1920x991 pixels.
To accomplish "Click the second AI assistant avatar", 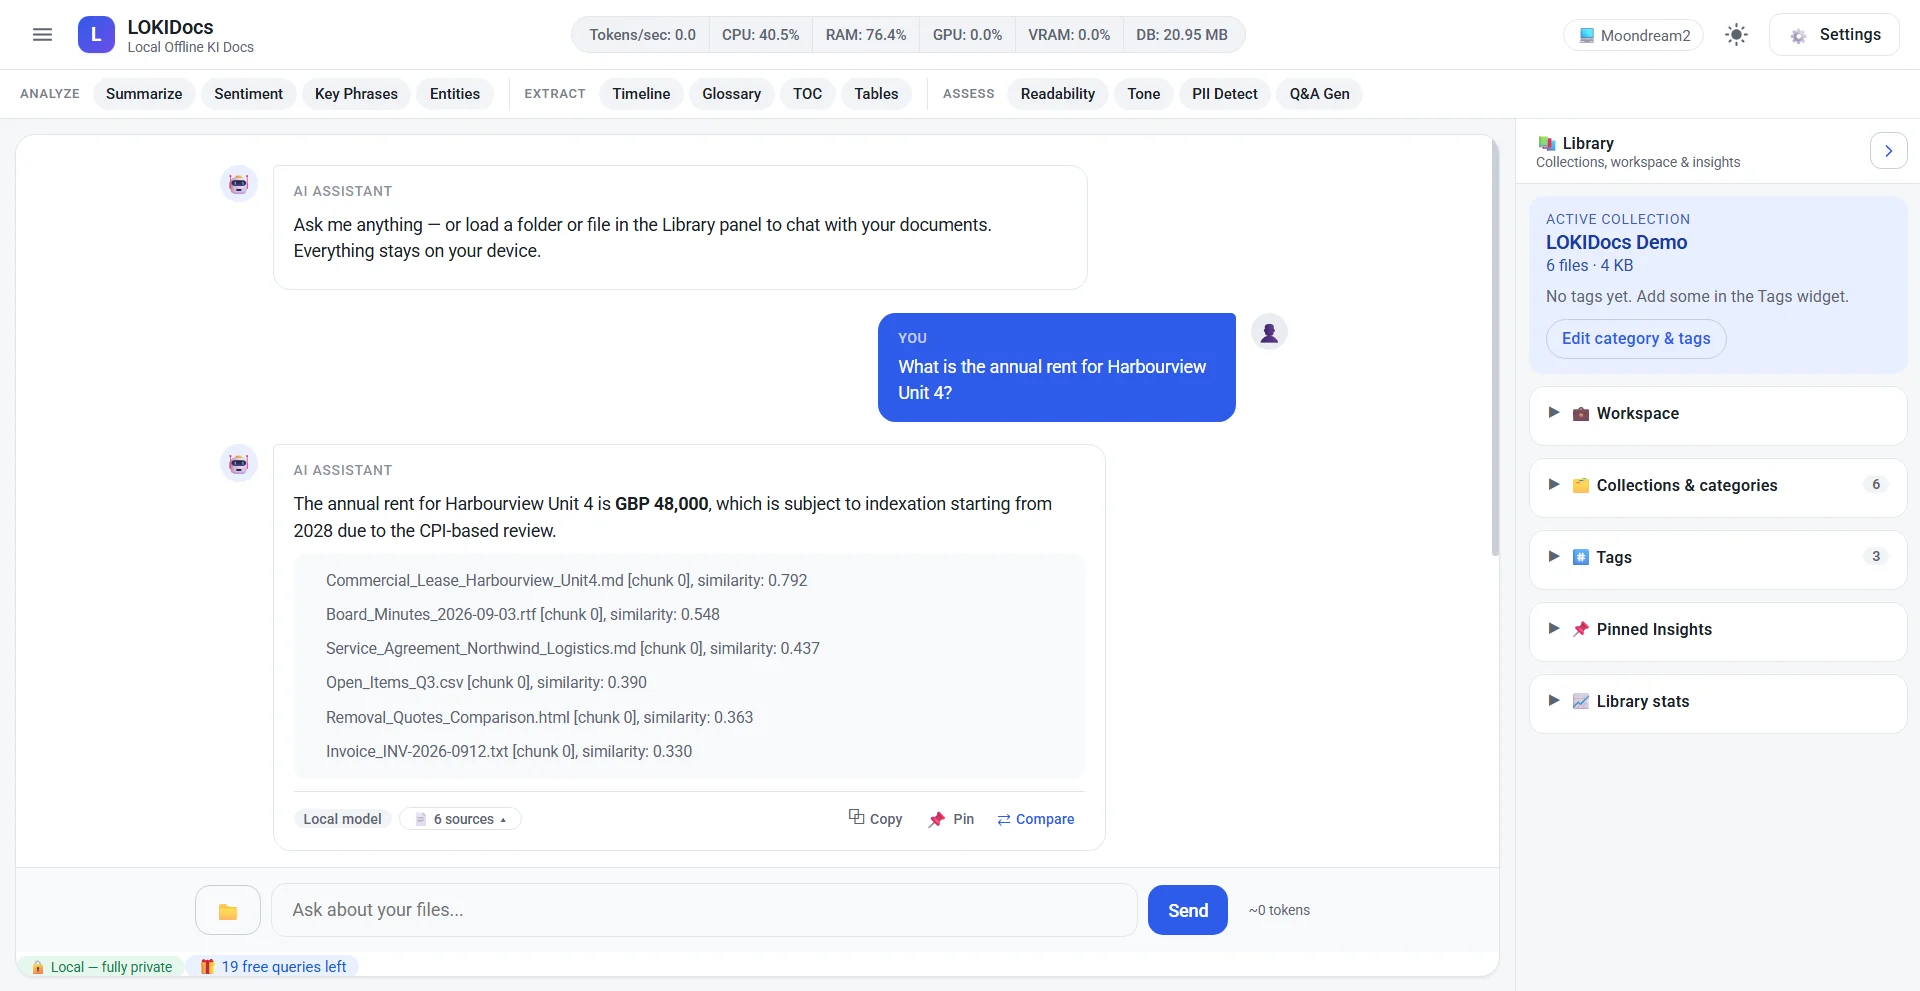I will 239,463.
